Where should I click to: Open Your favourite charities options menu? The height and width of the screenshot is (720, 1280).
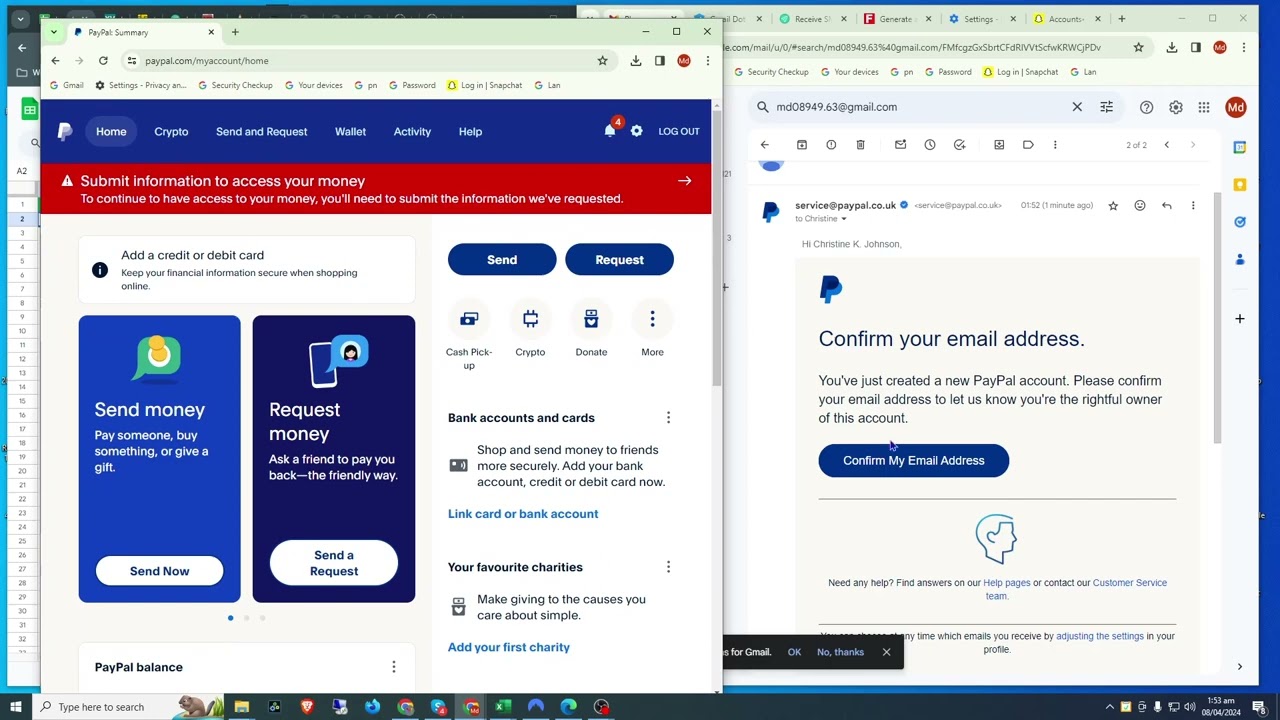[x=668, y=567]
